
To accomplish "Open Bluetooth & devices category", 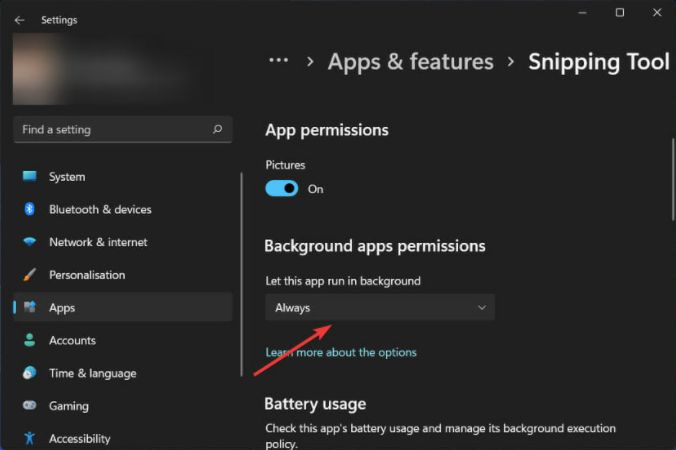I will click(123, 209).
